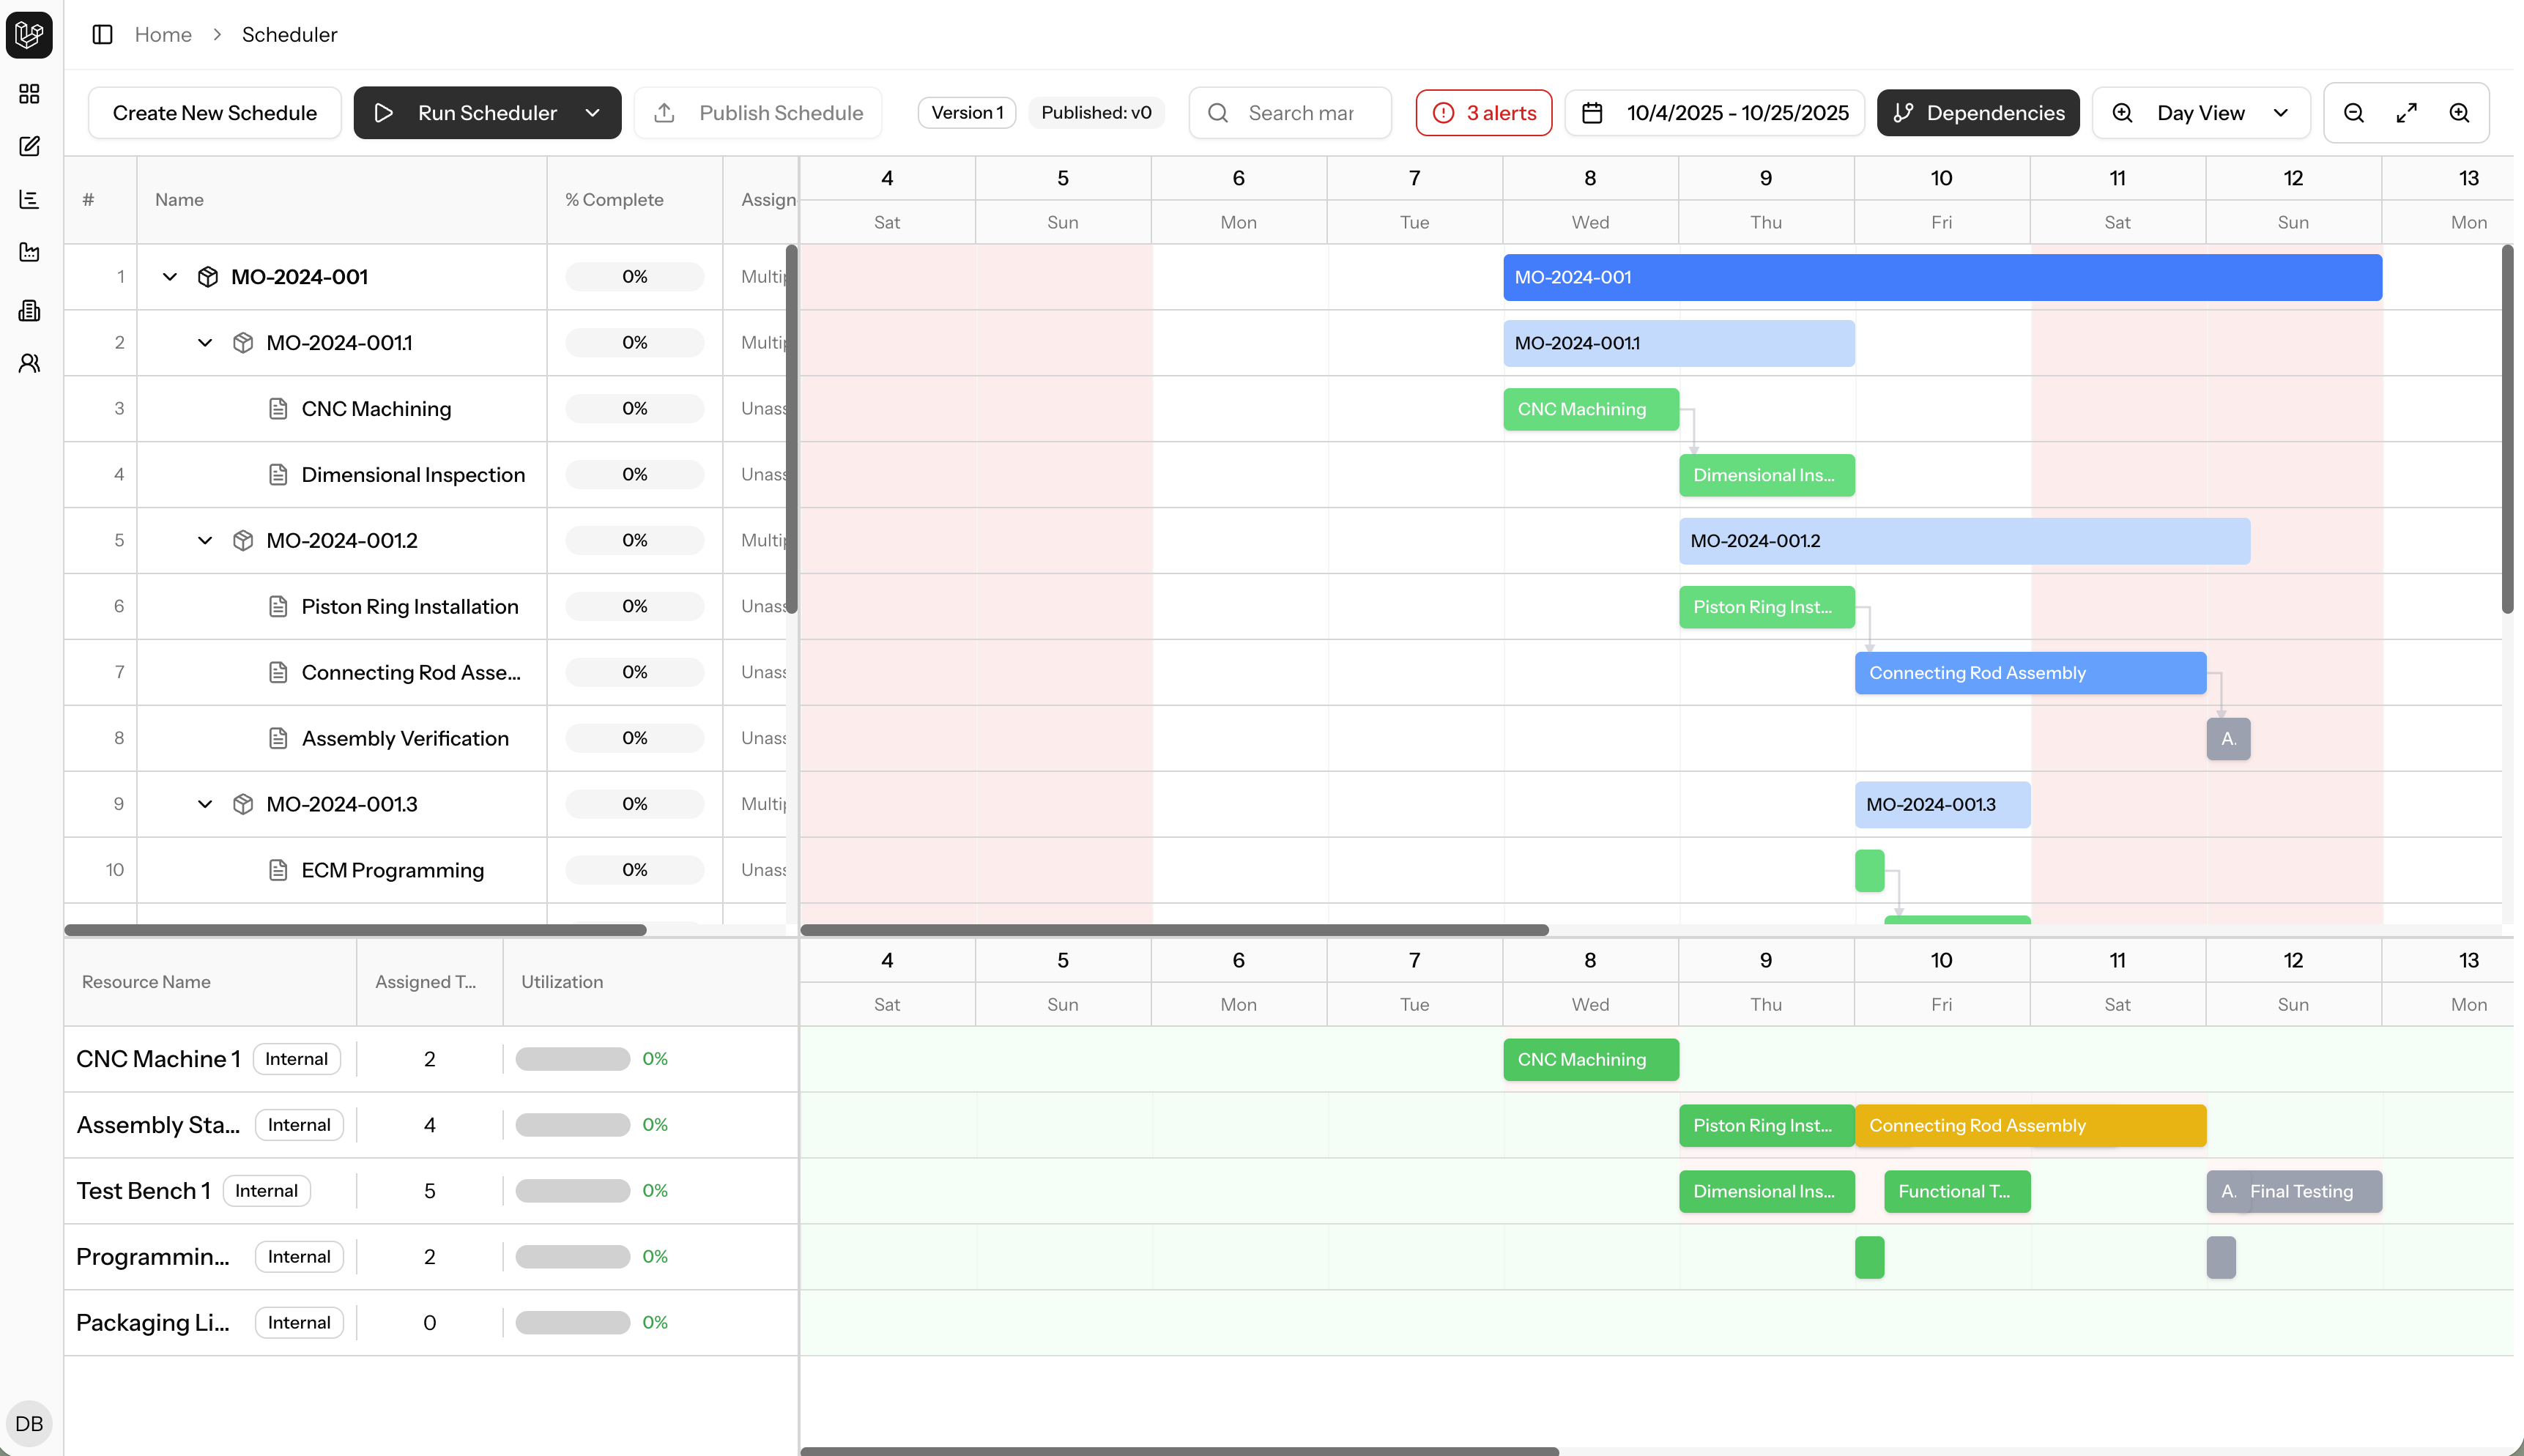2524x1456 pixels.
Task: Toggle the Dependencies button
Action: (1977, 113)
